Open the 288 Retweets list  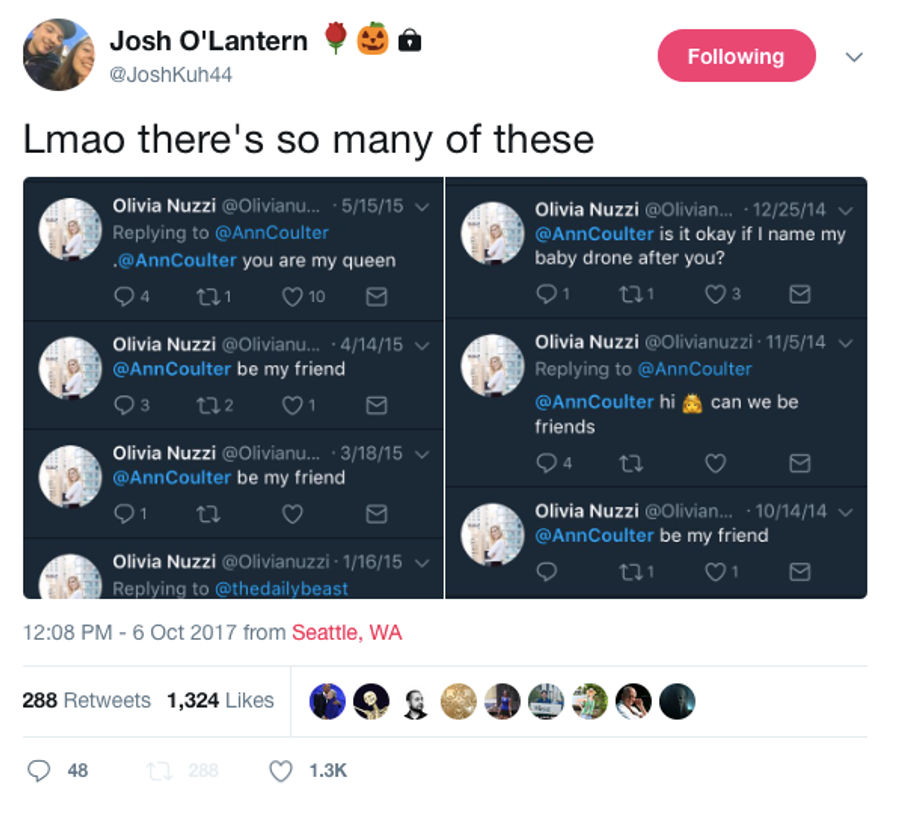[87, 700]
